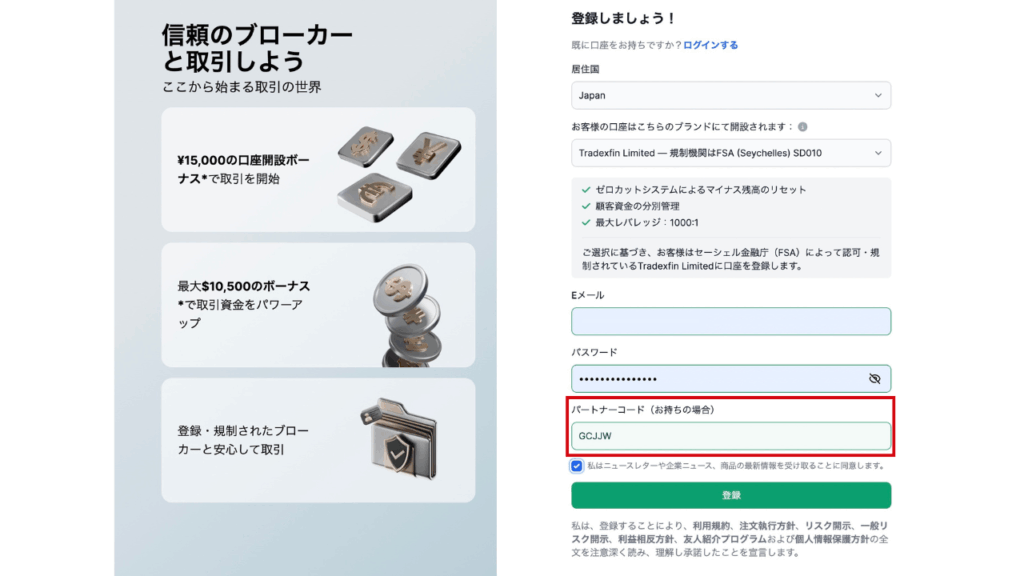Expand the Tradexfin Limited brand dropdown
The width and height of the screenshot is (1024, 576).
click(731, 153)
